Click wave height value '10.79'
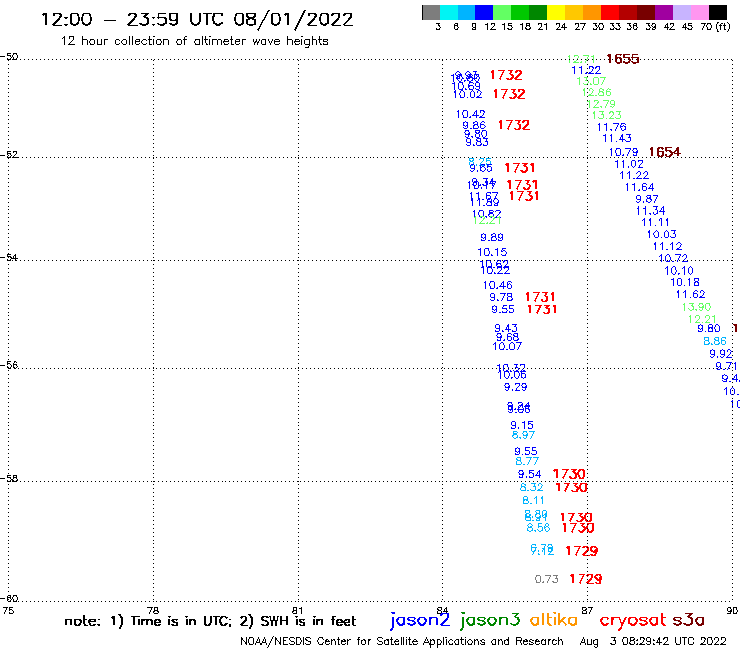This screenshot has height=650, width=740. click(623, 152)
